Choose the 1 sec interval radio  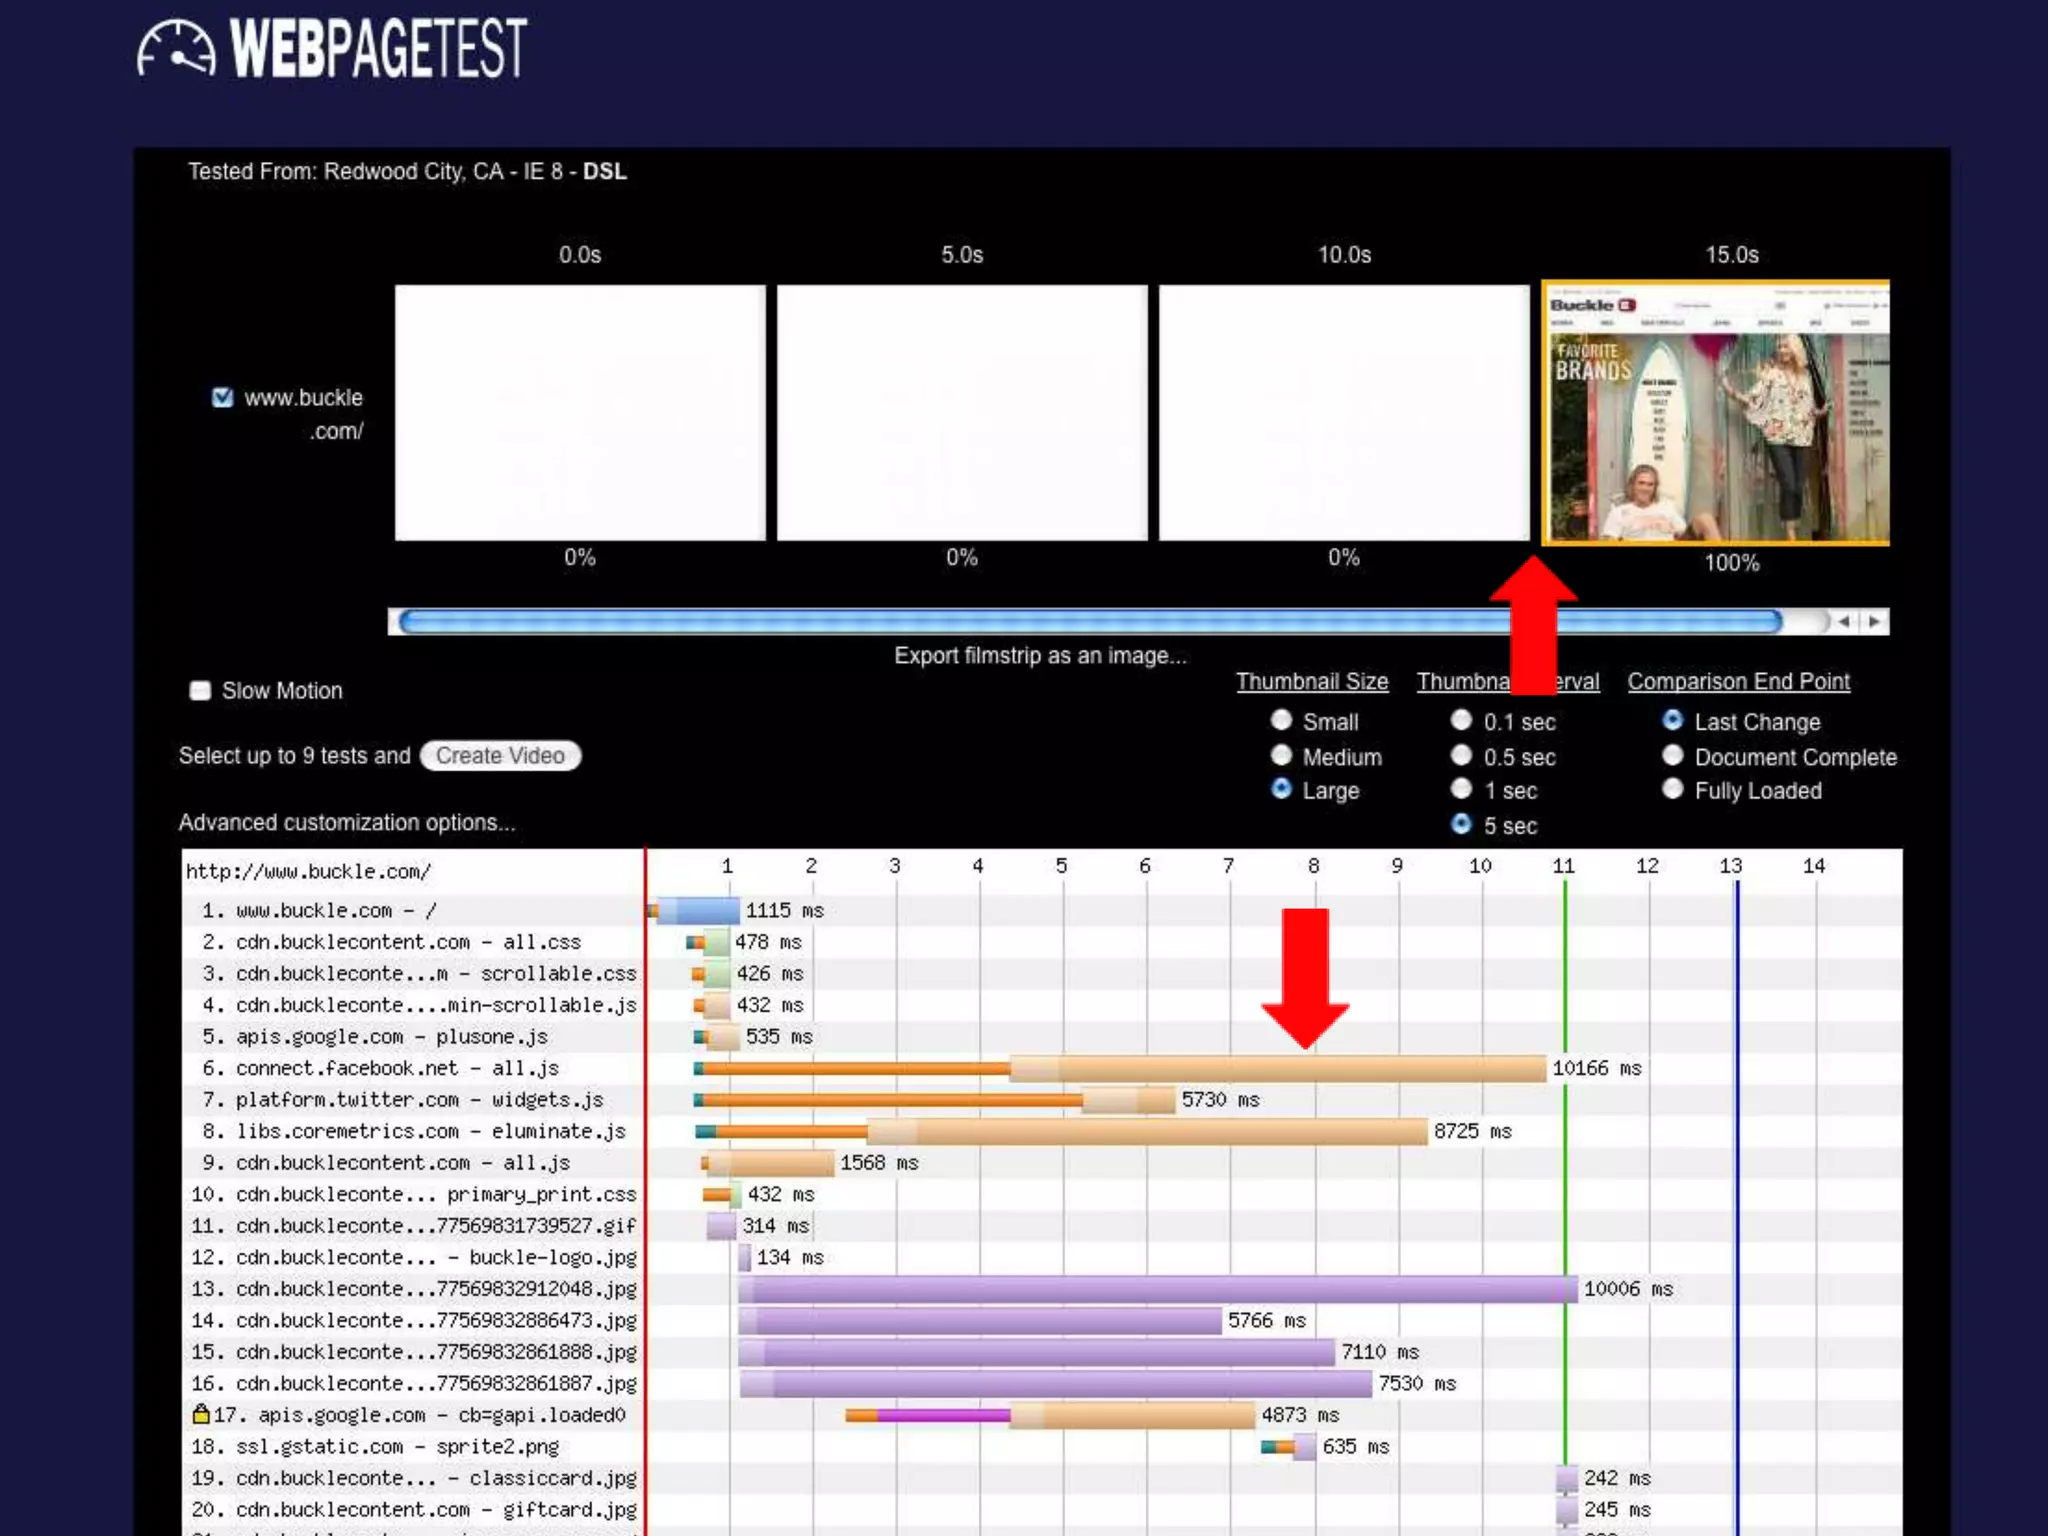click(1461, 790)
